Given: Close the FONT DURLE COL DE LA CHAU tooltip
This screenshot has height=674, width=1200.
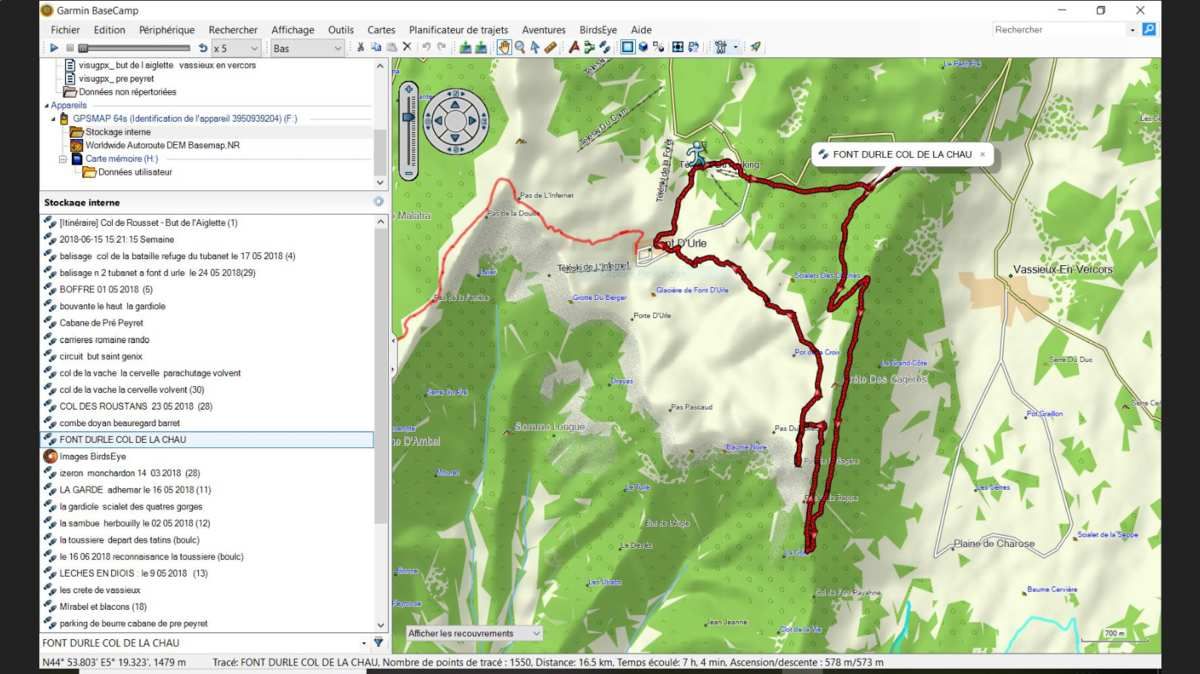Looking at the screenshot, I should 982,154.
